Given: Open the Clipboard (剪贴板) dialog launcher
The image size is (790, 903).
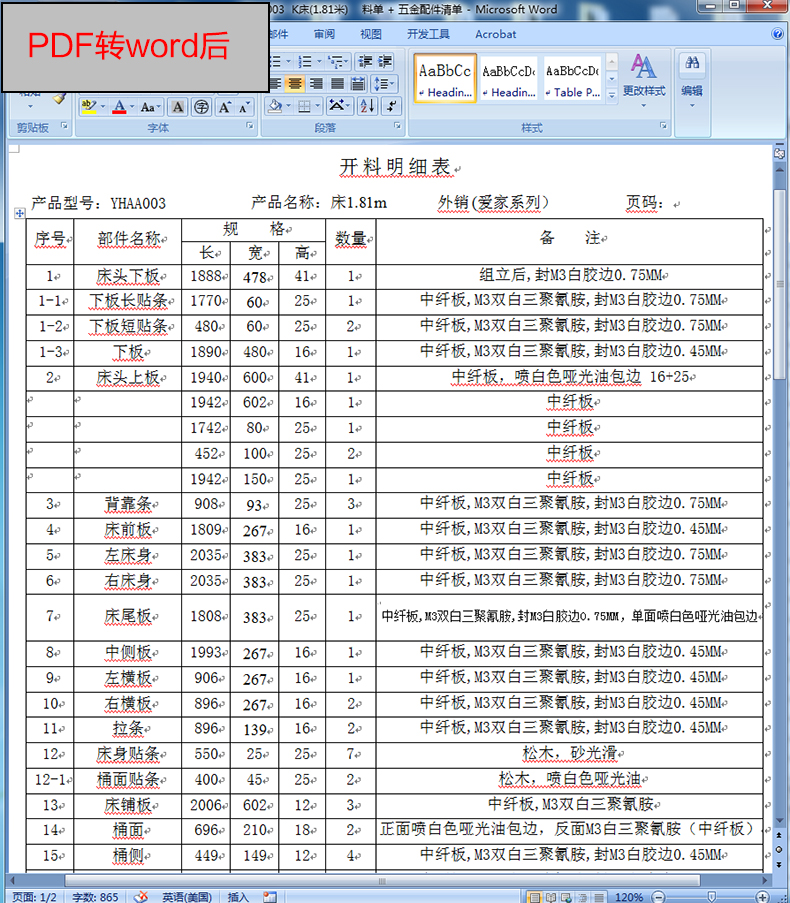Looking at the screenshot, I should tap(64, 126).
